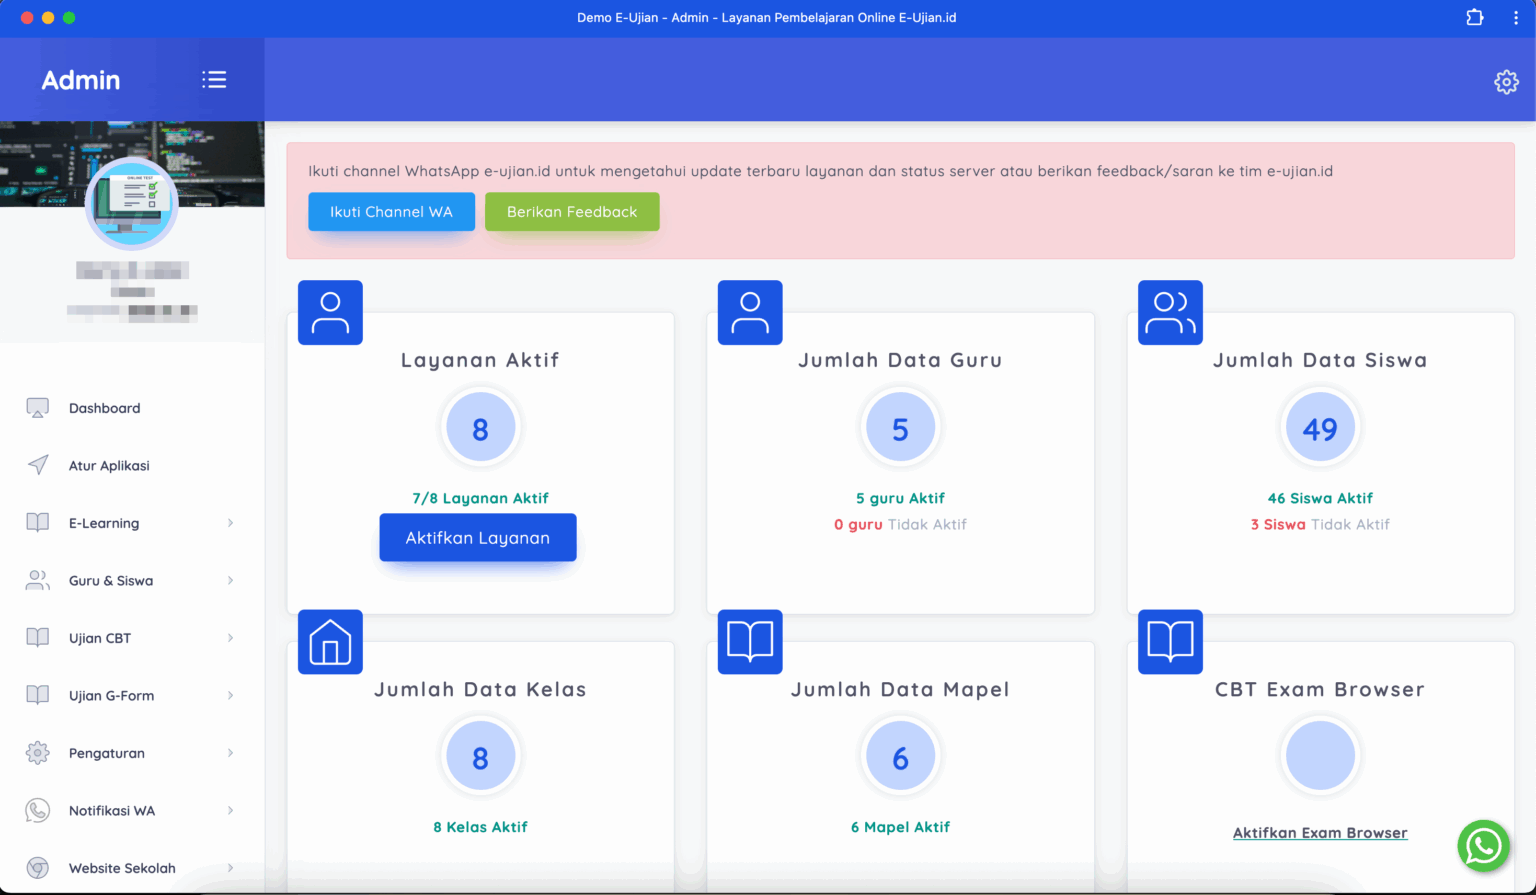Open Notifikasi WA menu item
Viewport: 1536px width, 895px height.
point(112,811)
